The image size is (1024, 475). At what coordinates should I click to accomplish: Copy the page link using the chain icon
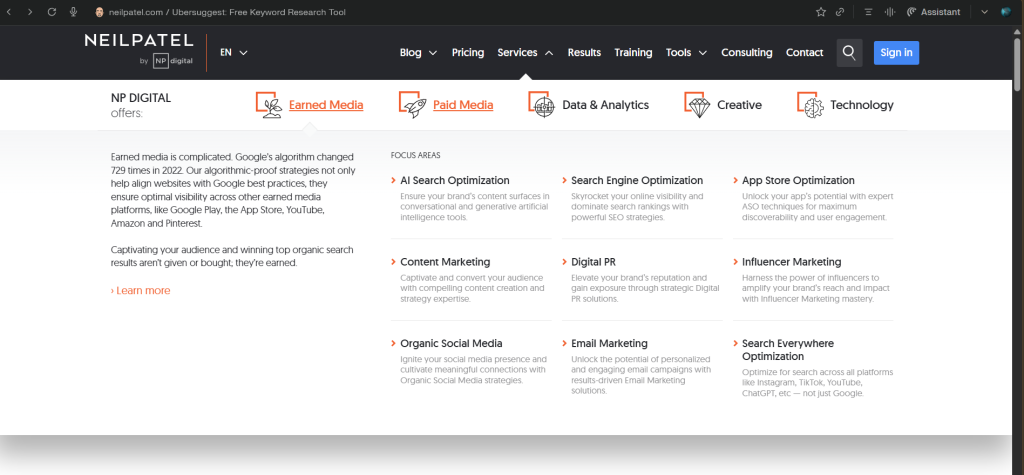[x=840, y=12]
